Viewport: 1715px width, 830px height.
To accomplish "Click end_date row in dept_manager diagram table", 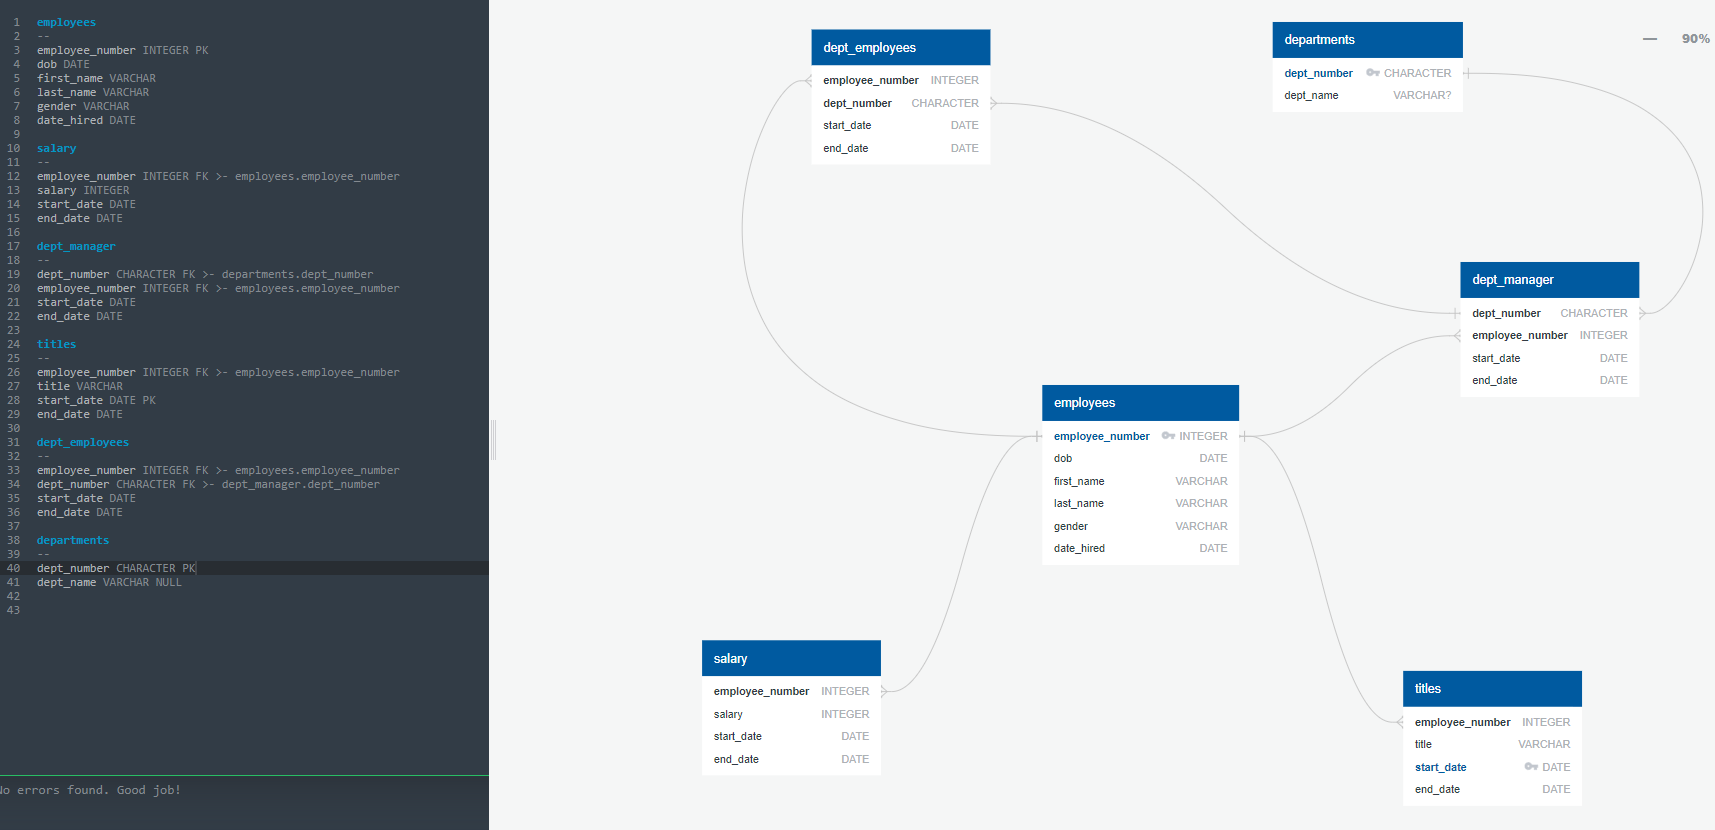I will [1550, 381].
